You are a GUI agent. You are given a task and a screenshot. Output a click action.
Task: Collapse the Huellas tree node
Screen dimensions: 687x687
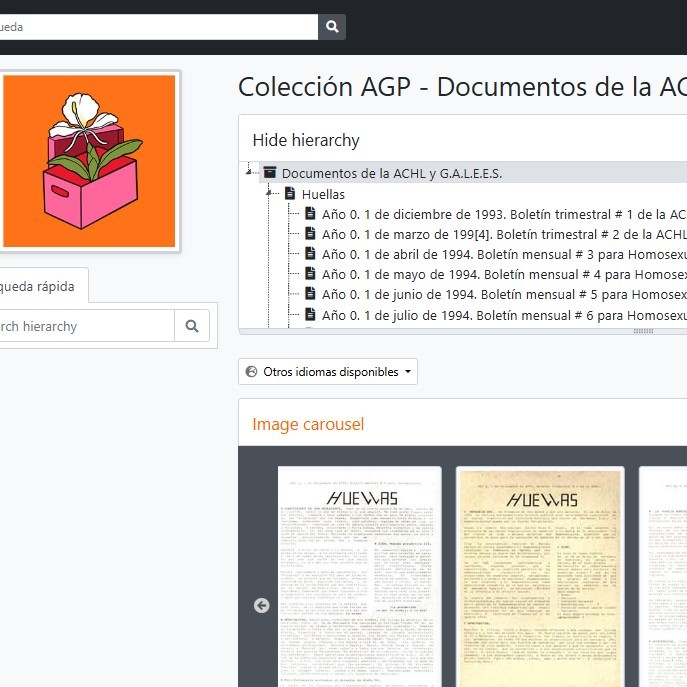pos(270,194)
